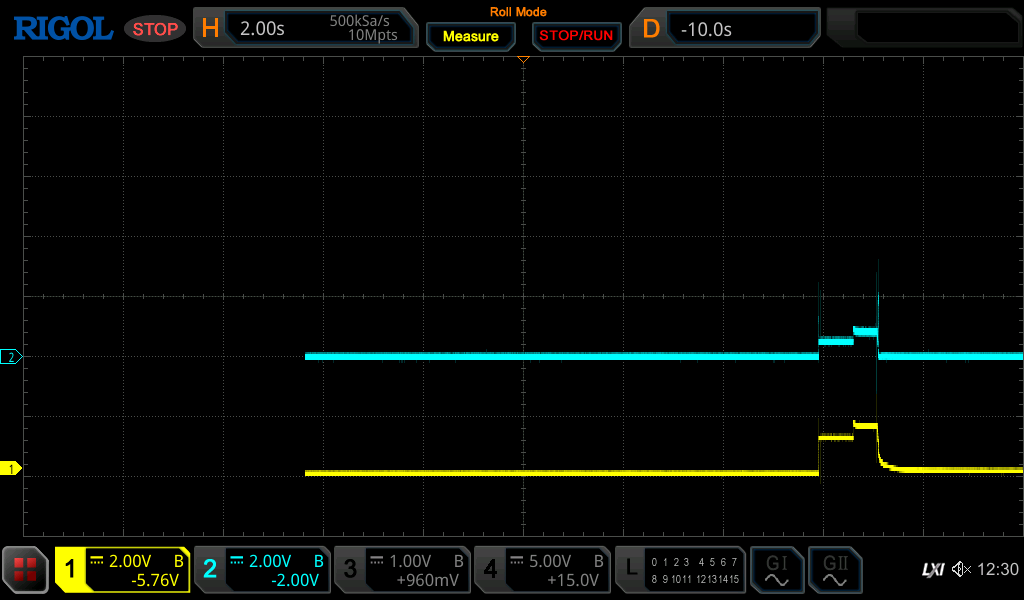Click channel 3 bandwidth limit B indicator
This screenshot has height=600, width=1024.
458,561
